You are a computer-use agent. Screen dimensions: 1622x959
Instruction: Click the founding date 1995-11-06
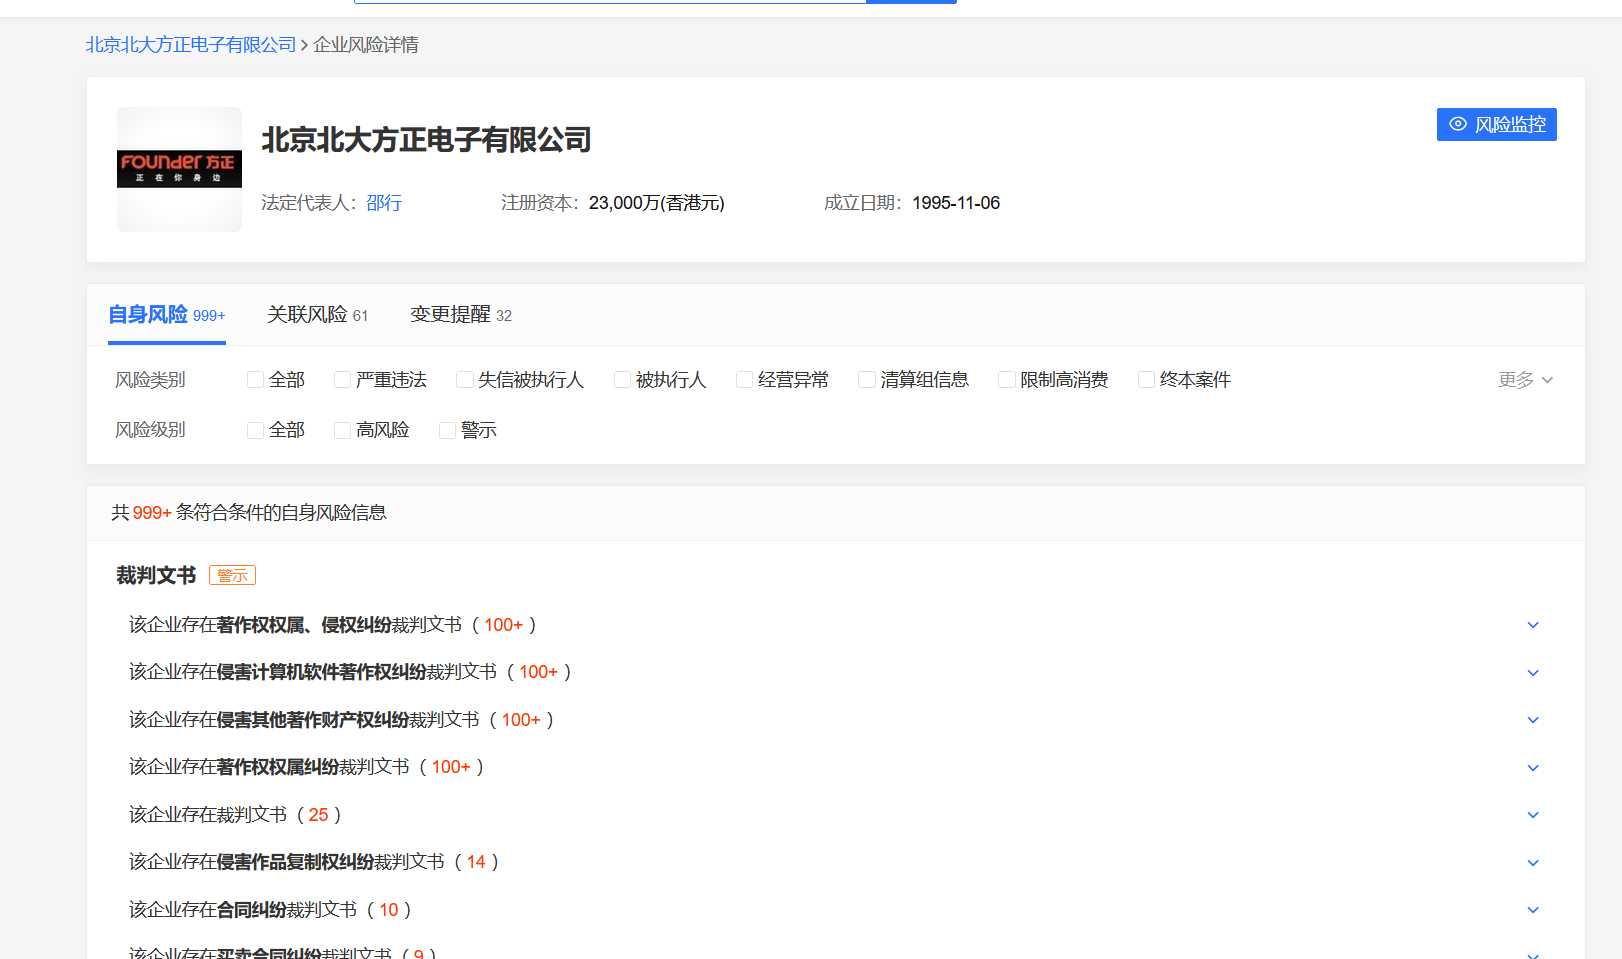[x=956, y=203]
